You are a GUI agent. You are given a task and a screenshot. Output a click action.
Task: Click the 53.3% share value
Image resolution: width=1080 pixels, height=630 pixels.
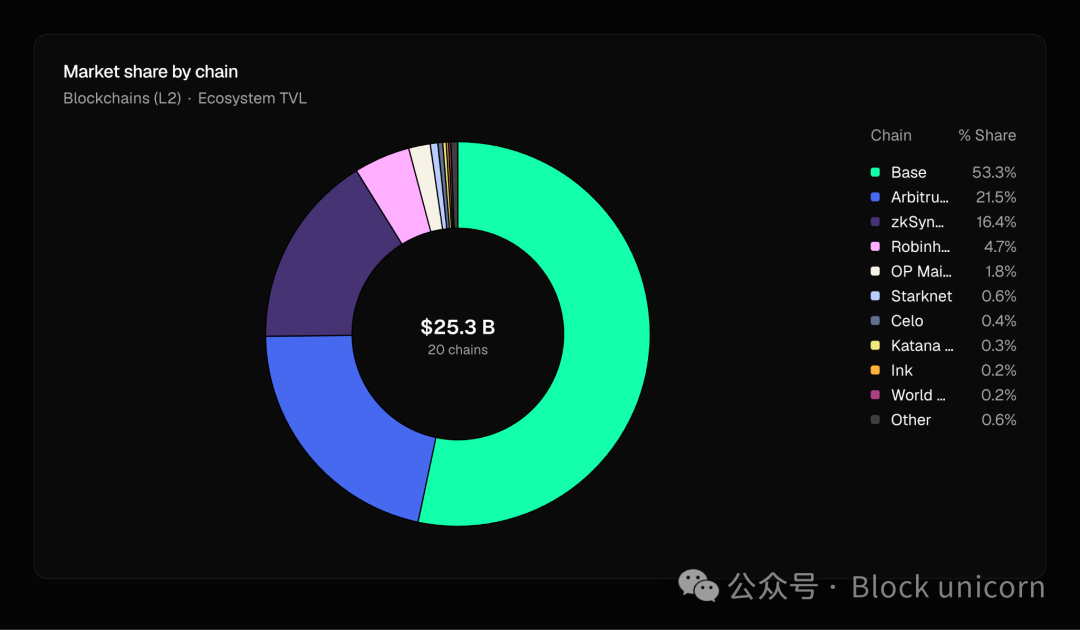(x=994, y=172)
